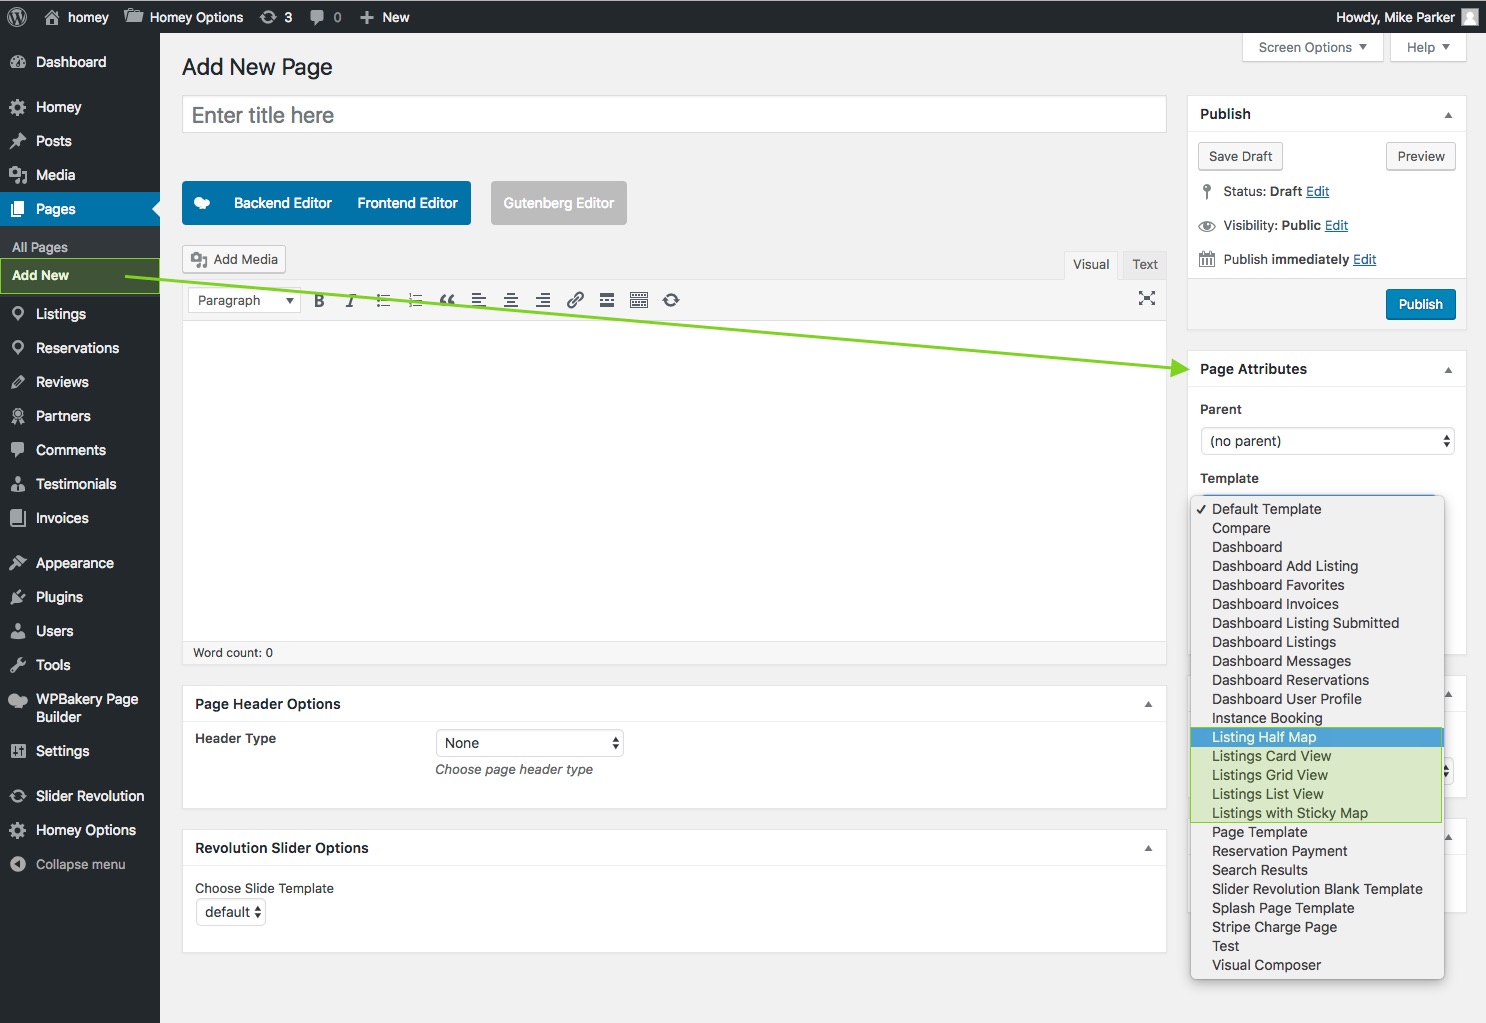Click the WPBakery cloud logo icon
Viewport: 1486px width, 1023px height.
[x=202, y=203]
